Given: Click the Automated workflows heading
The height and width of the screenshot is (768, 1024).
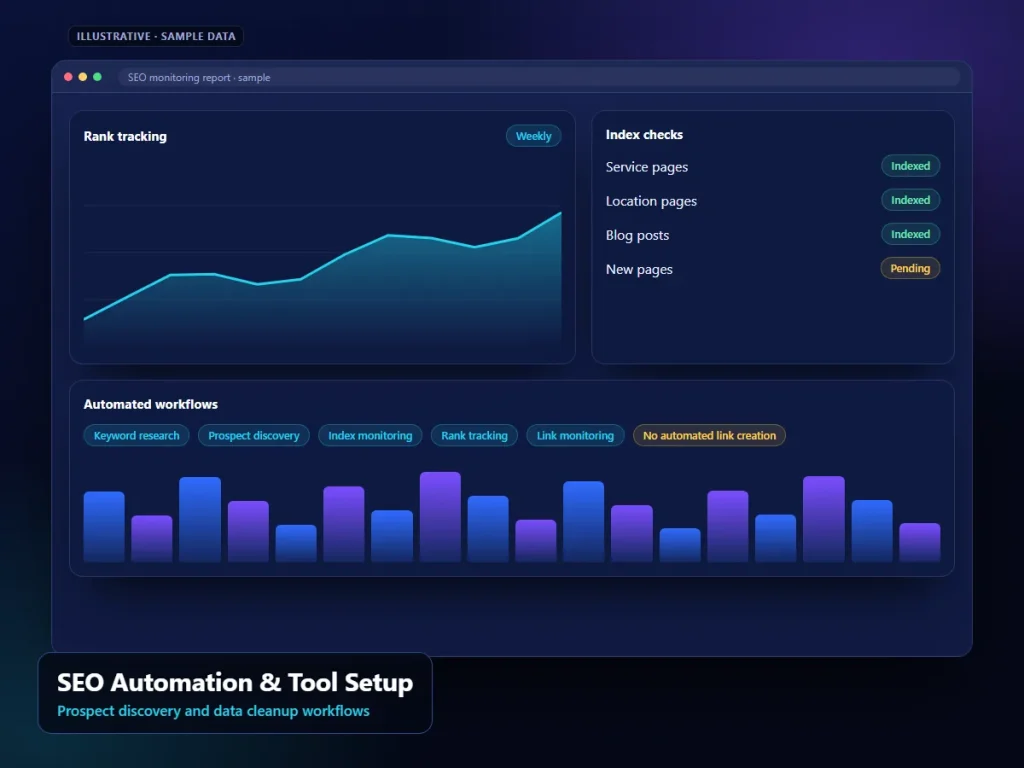Looking at the screenshot, I should (x=151, y=404).
